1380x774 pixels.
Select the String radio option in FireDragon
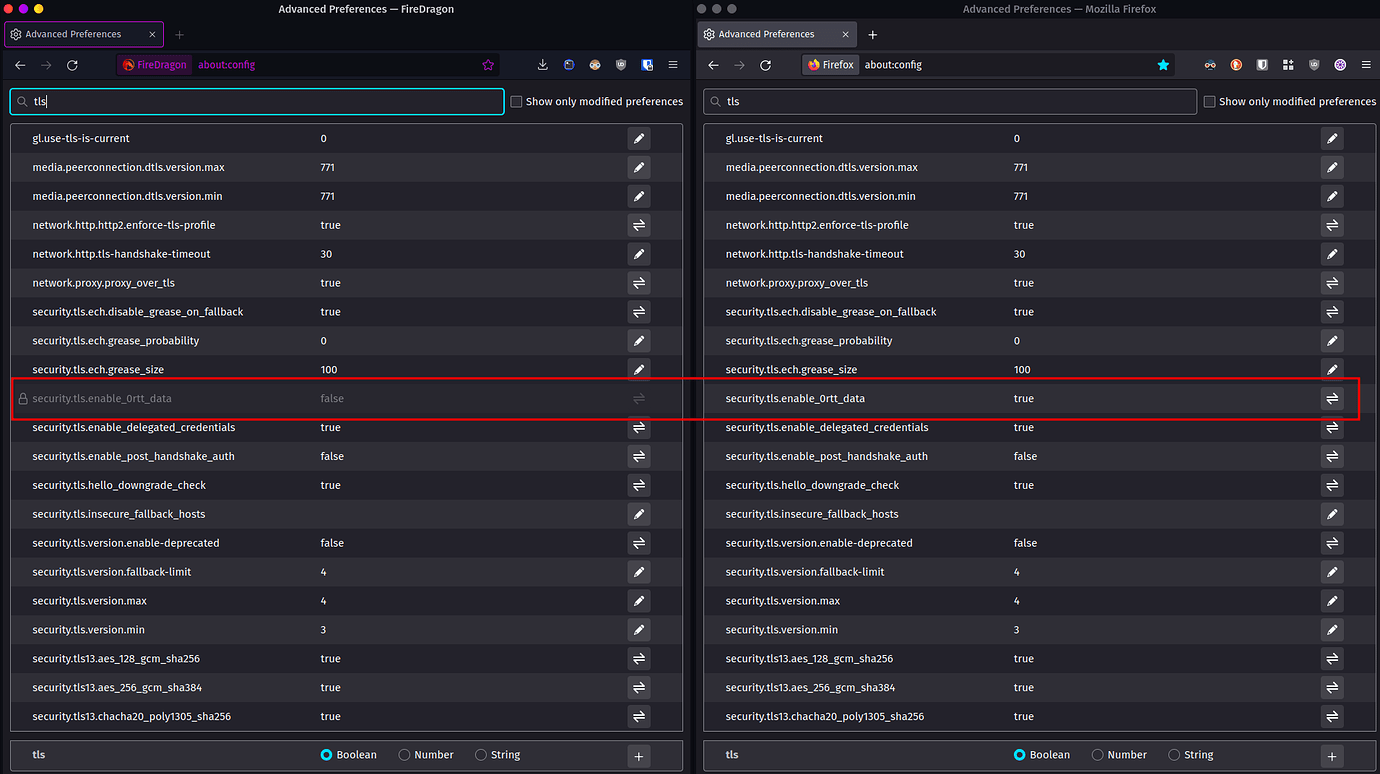[x=481, y=755]
